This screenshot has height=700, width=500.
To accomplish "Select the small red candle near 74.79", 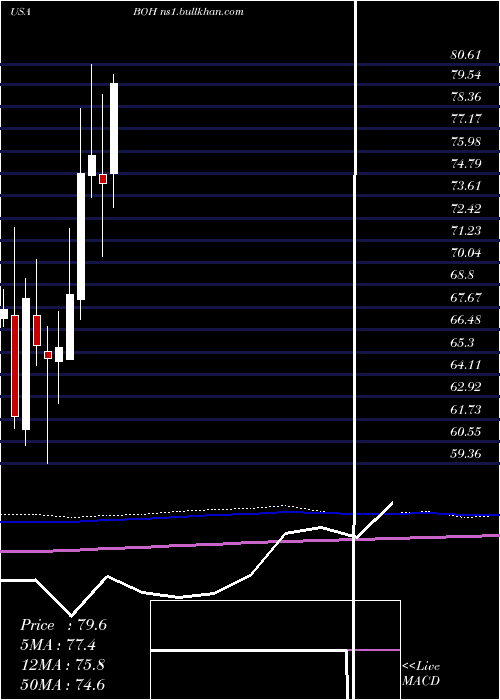I will pyautogui.click(x=103, y=179).
